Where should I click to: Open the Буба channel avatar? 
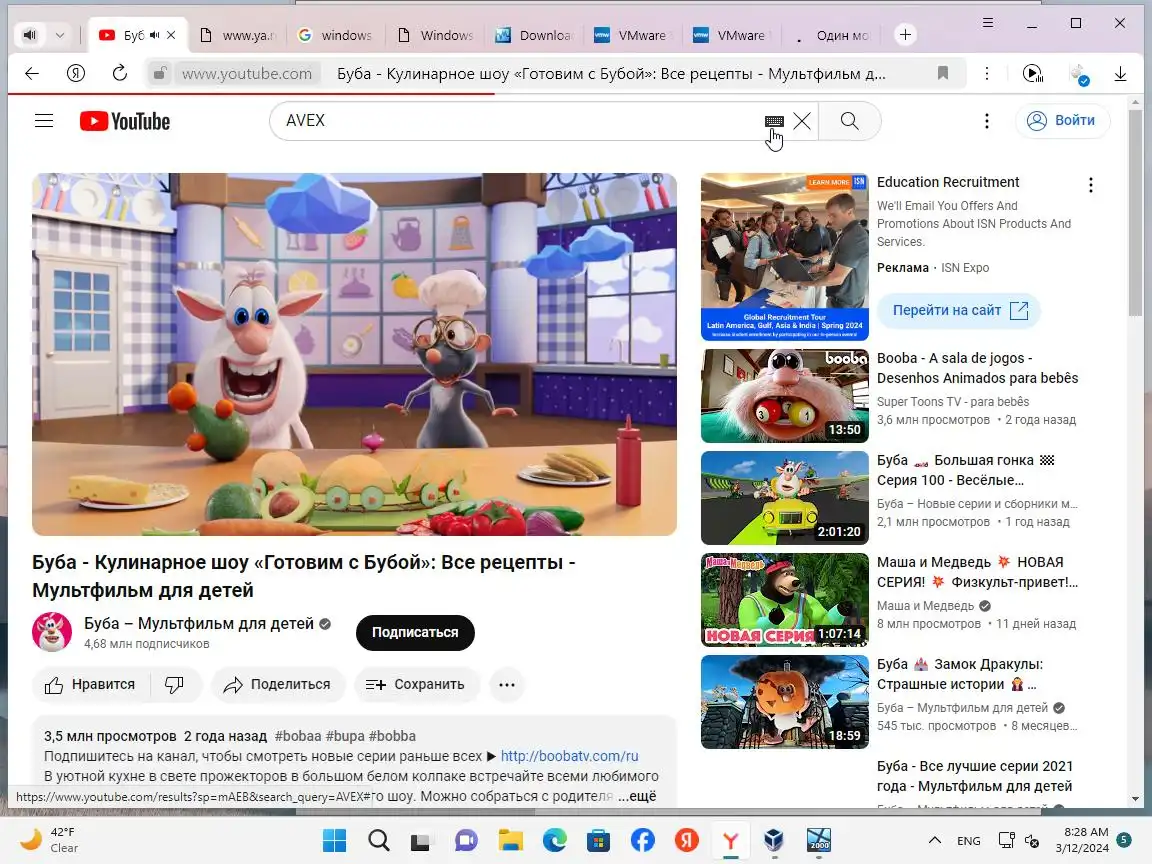[52, 632]
